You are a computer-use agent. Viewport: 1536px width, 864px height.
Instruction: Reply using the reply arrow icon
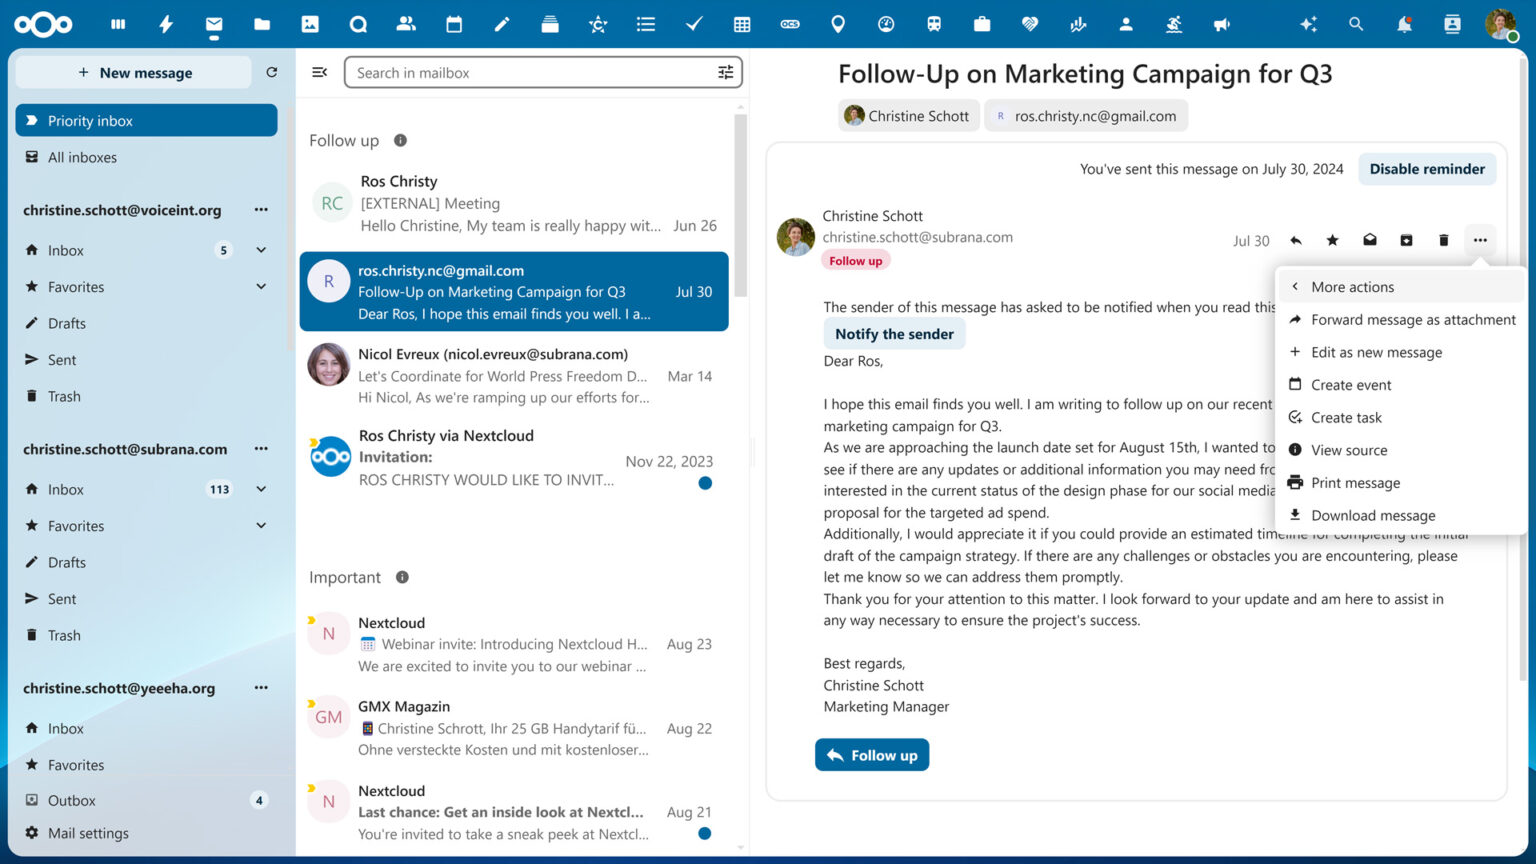click(1296, 240)
